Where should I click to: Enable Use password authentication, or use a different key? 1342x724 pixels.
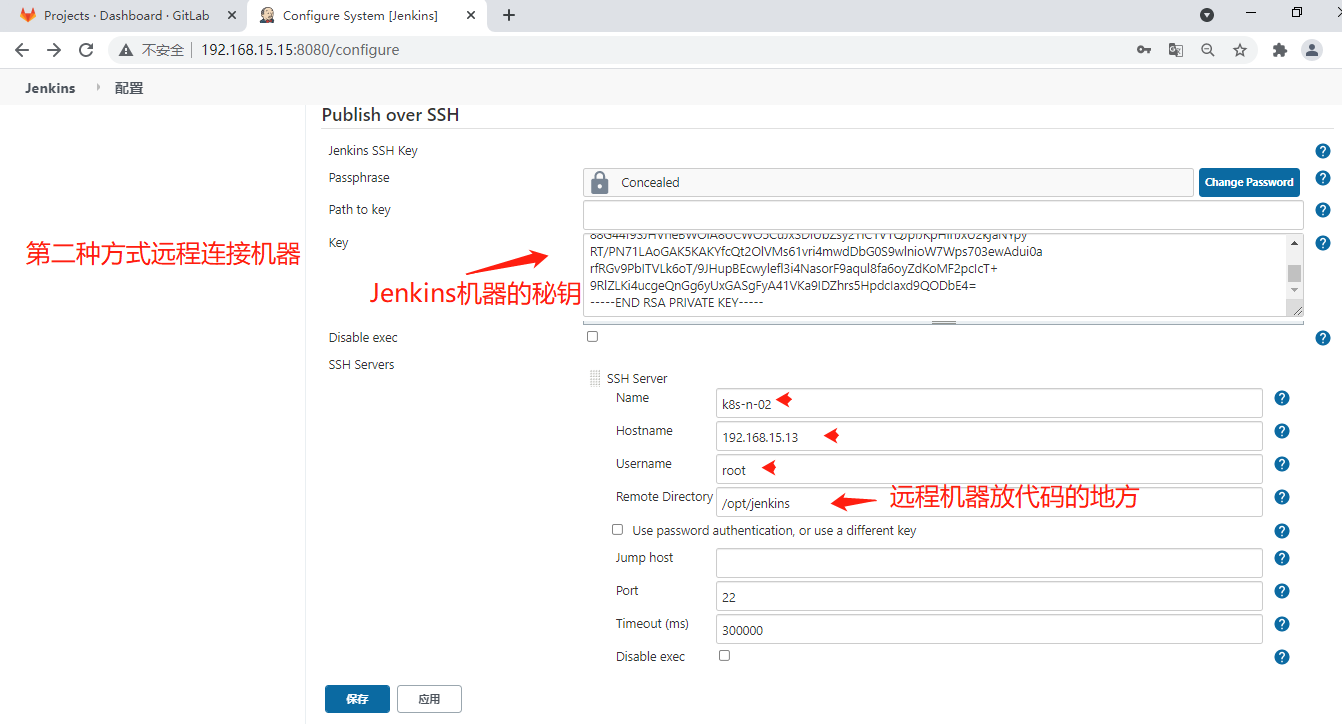[x=617, y=530]
